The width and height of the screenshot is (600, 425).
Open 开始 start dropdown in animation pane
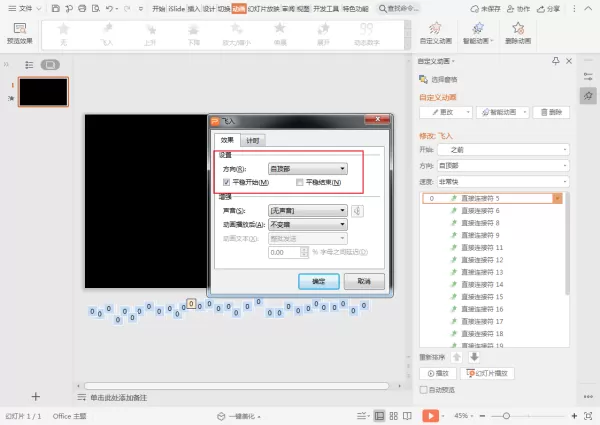(503, 150)
